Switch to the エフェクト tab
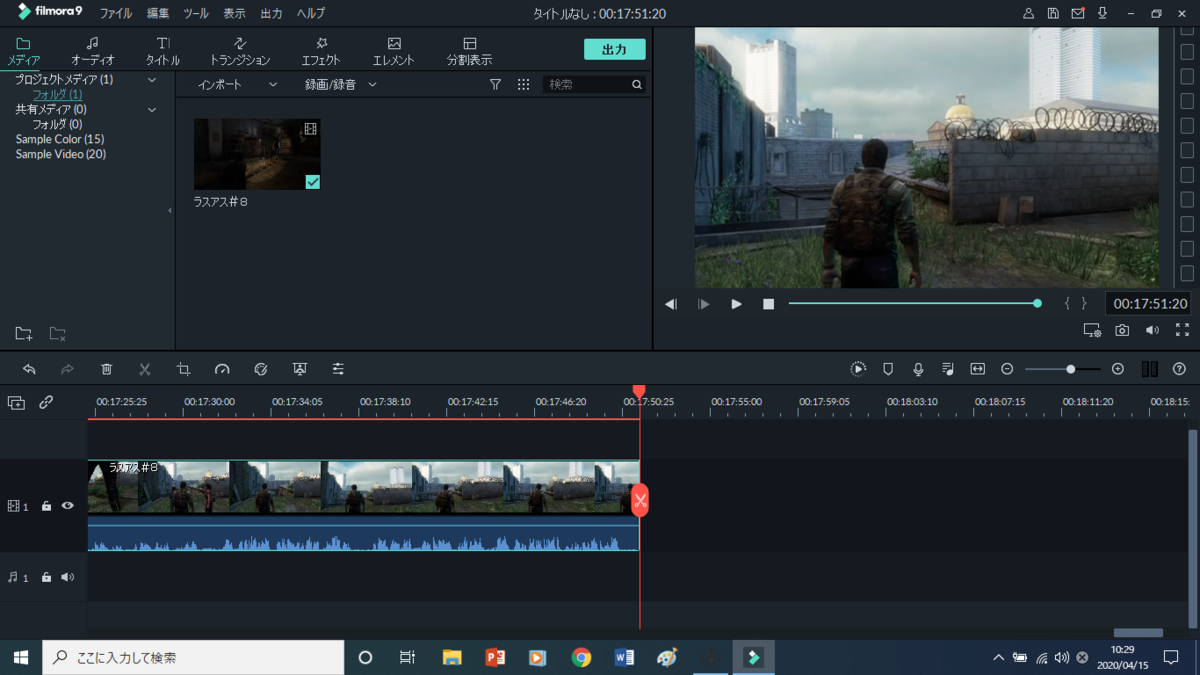 tap(321, 51)
